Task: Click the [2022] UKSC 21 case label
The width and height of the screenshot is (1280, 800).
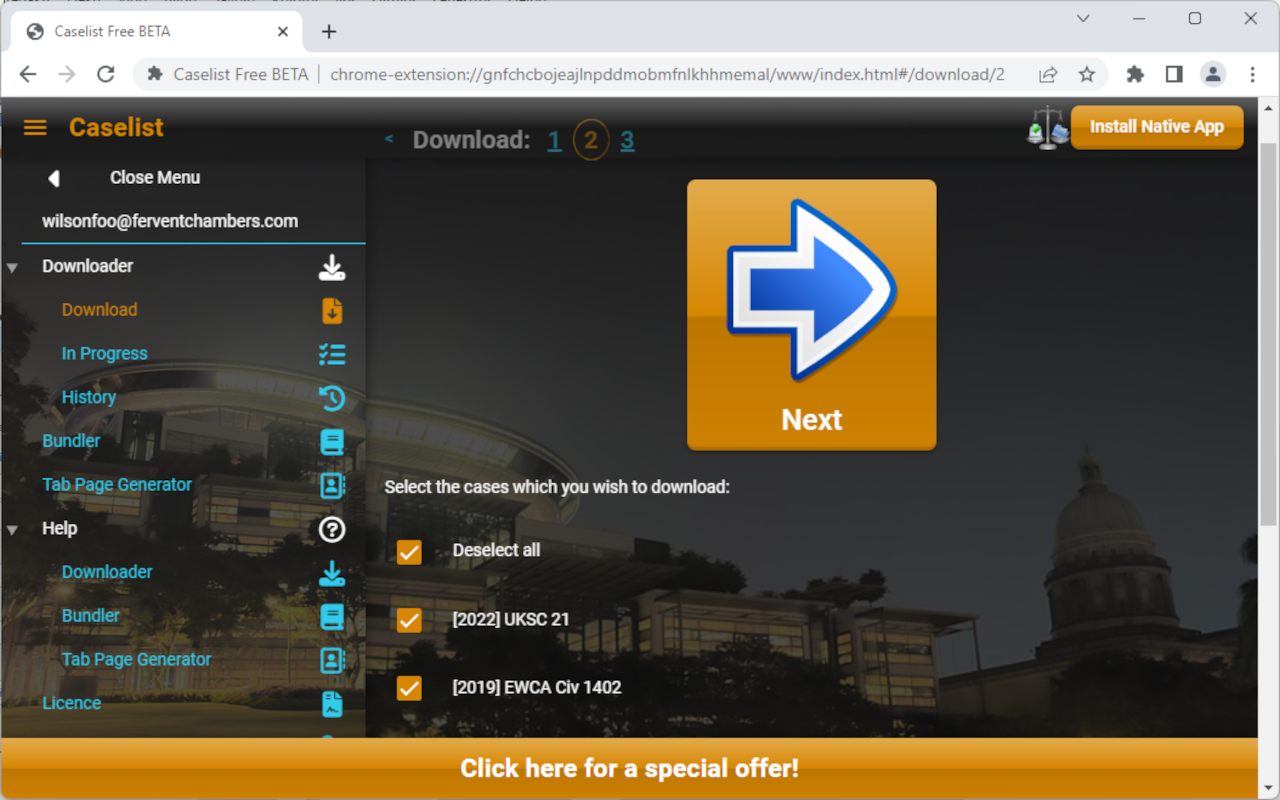Action: click(511, 619)
